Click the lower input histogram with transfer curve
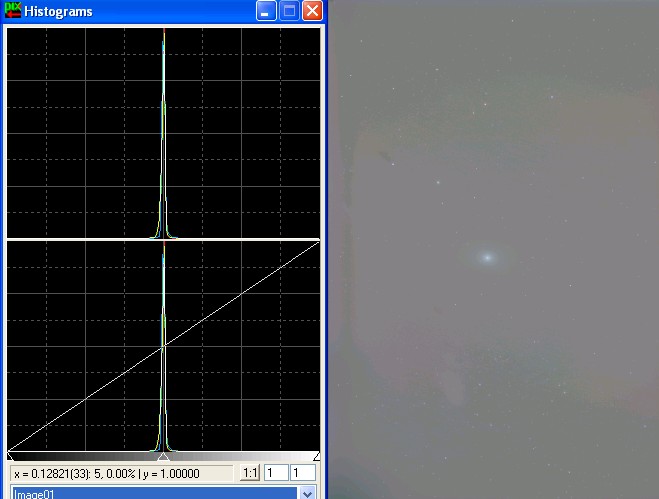Viewport: 659px width, 499px height. (163, 346)
